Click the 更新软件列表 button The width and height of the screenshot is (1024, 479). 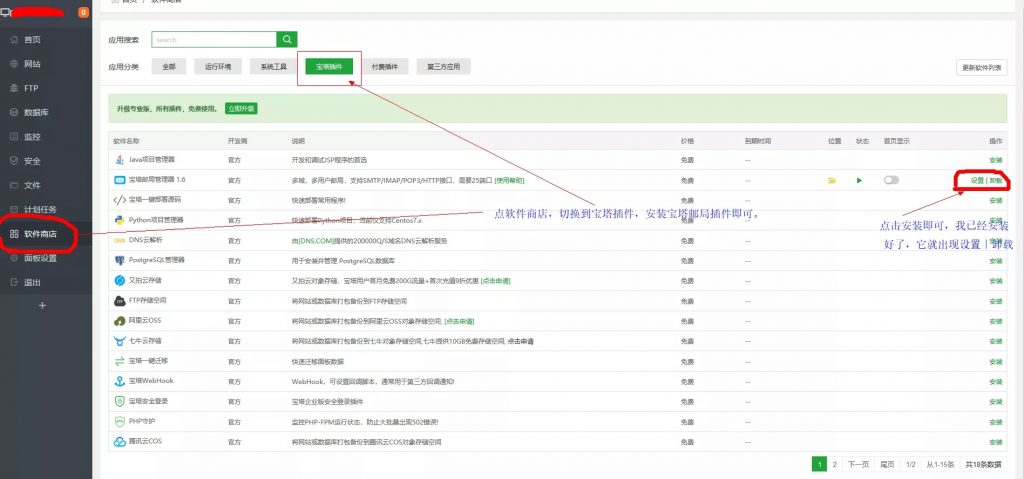pos(981,67)
